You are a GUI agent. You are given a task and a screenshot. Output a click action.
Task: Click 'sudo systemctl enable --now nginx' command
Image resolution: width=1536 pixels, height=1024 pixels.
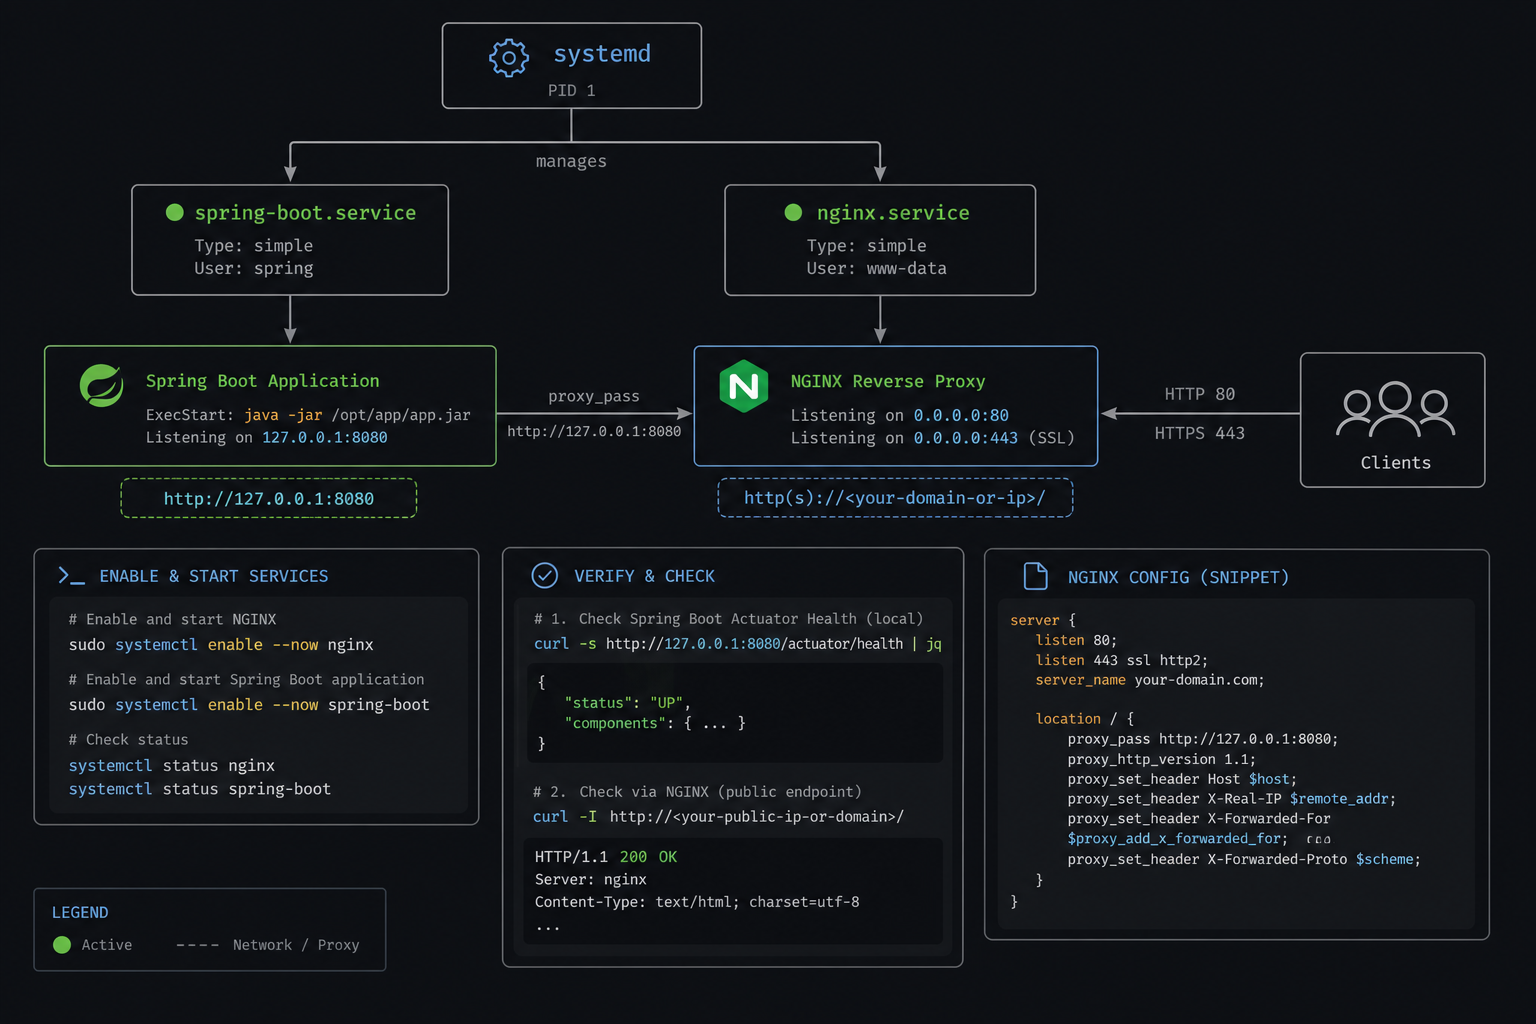221,645
